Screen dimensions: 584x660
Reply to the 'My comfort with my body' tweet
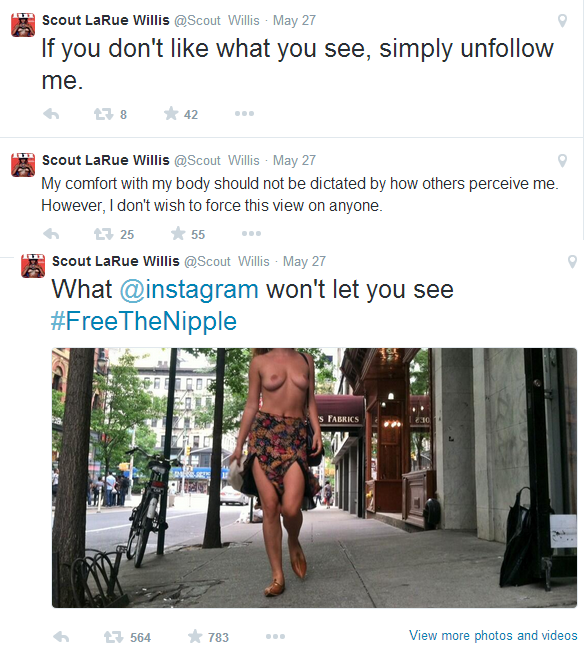pos(51,234)
